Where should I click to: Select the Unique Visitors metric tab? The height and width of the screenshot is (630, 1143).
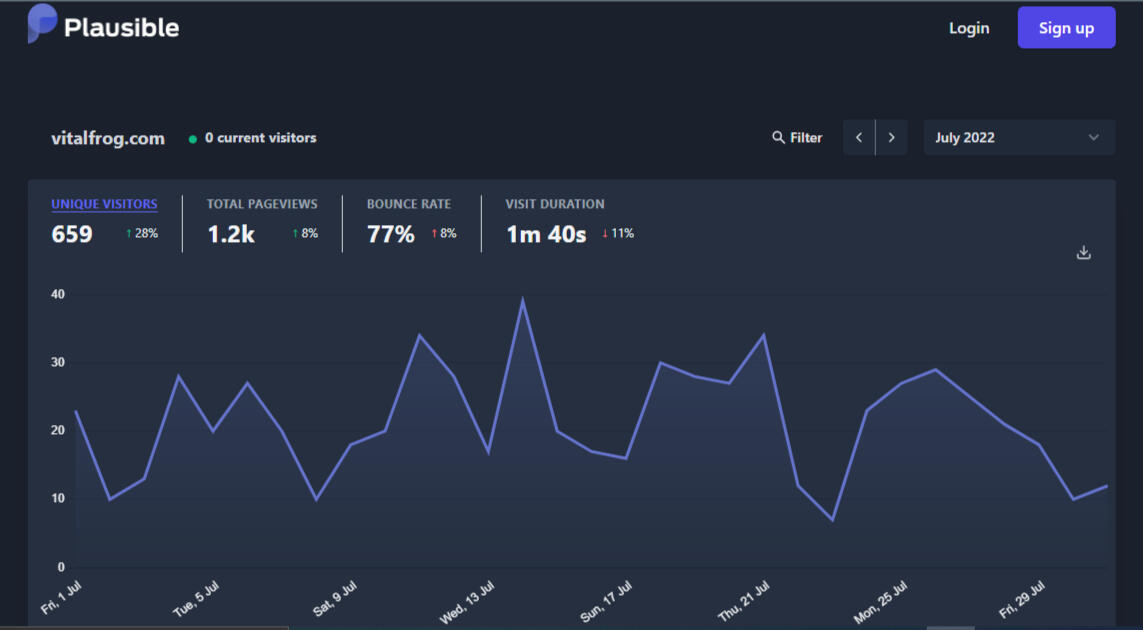coord(104,204)
